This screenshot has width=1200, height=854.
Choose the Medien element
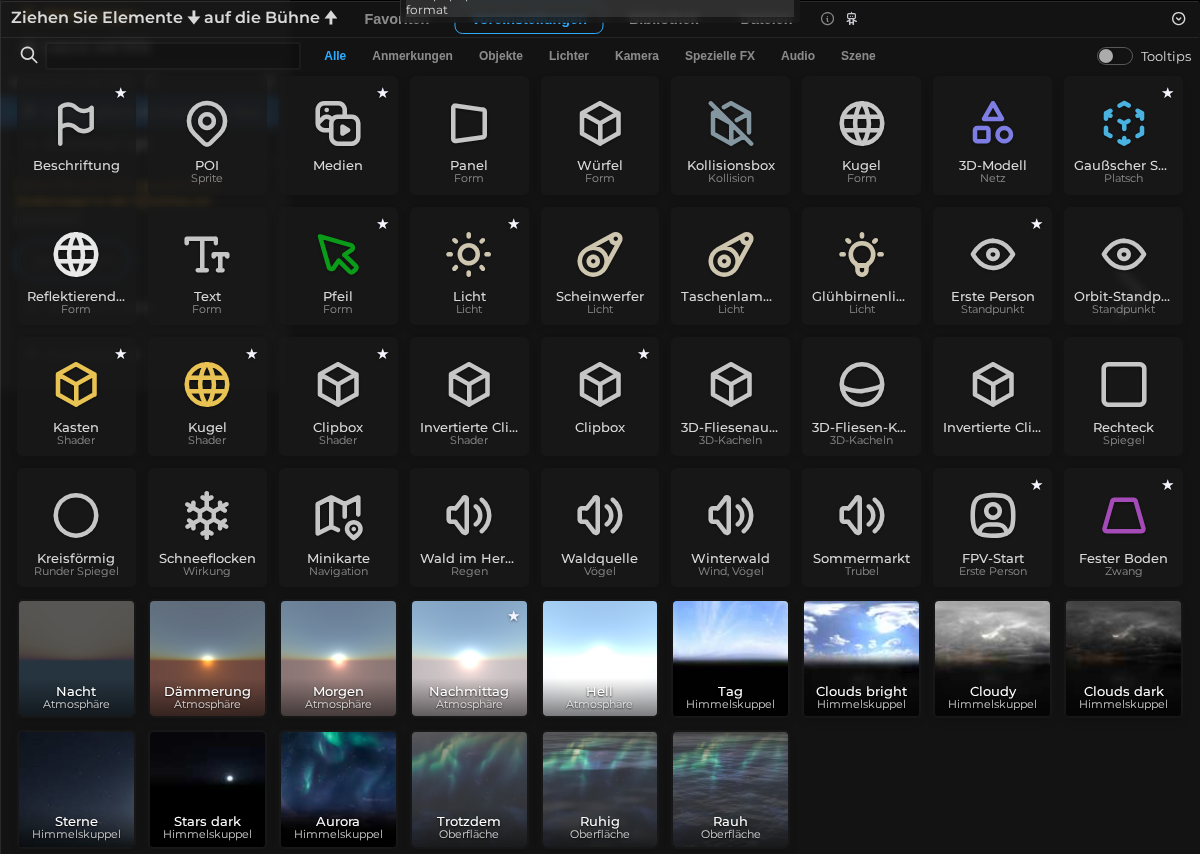click(x=338, y=135)
